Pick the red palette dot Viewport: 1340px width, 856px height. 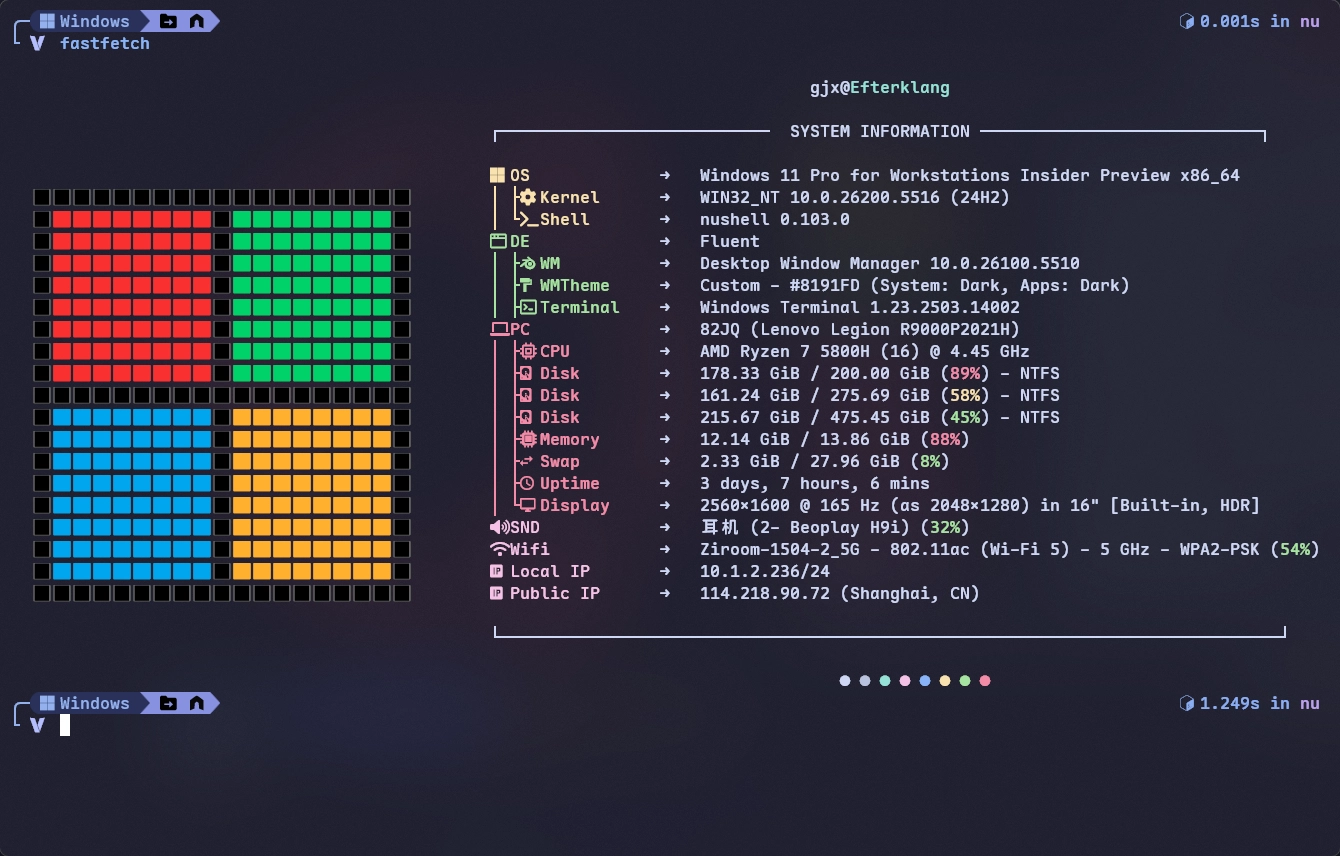pyautogui.click(x=985, y=681)
